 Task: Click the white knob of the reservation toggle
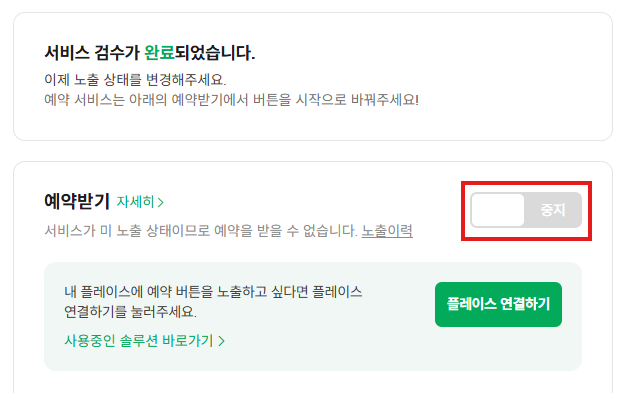coord(498,210)
